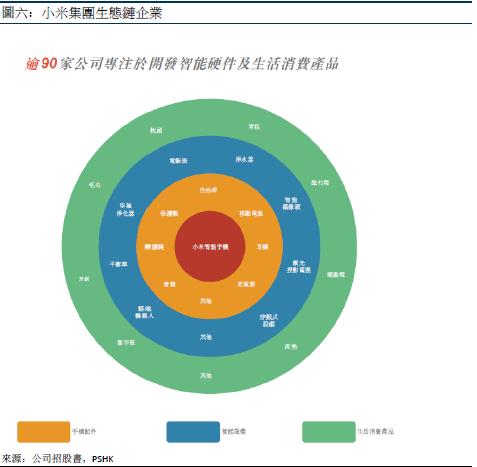Click the 圖六：小米集團生態鏈企業 title text
Screen dimensions: 477x467
(82, 13)
